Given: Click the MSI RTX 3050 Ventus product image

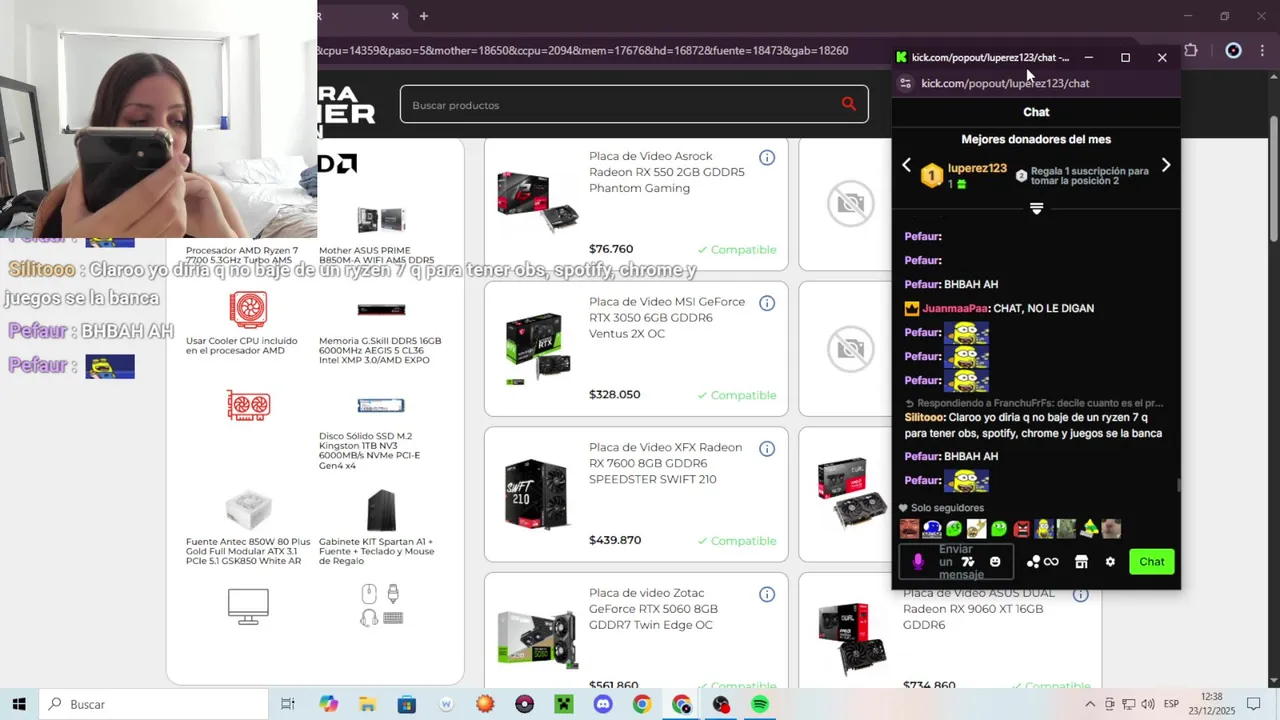Looking at the screenshot, I should click(537, 349).
